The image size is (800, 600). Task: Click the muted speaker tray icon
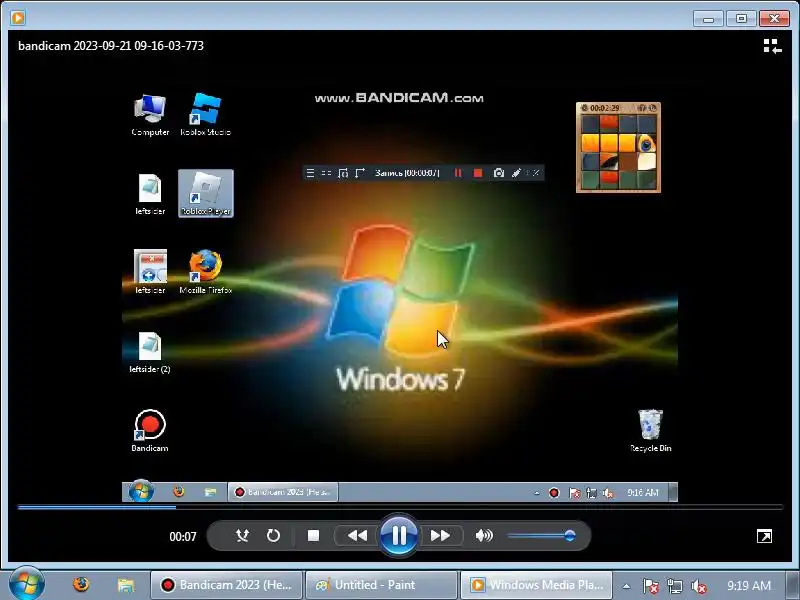[698, 586]
